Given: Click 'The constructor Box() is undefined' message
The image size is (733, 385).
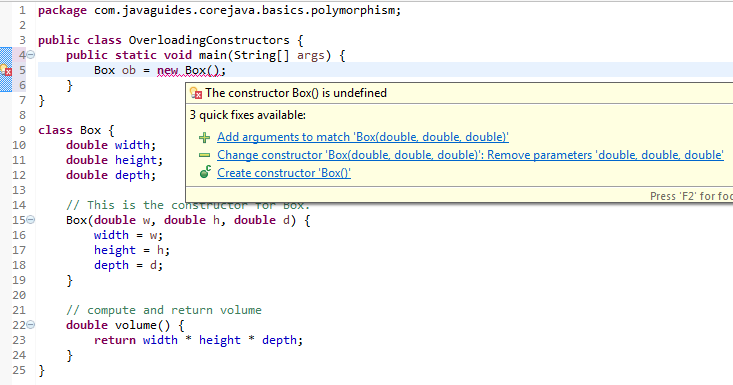Looking at the screenshot, I should coord(295,93).
